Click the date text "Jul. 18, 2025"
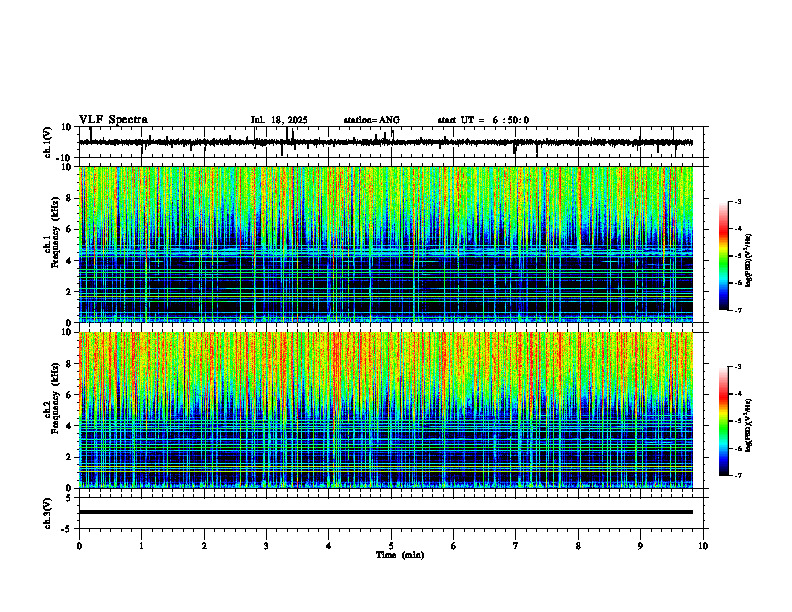The image size is (792, 612). (279, 120)
